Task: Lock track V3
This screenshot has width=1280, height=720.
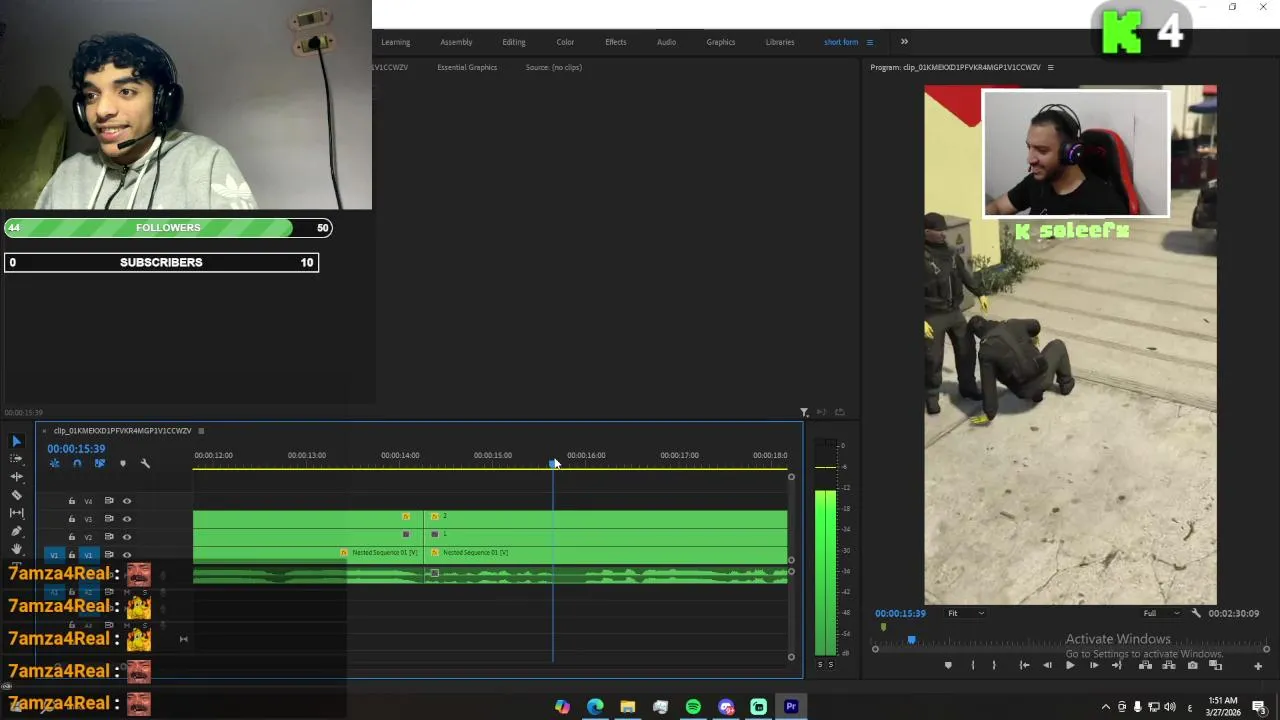Action: (x=72, y=519)
